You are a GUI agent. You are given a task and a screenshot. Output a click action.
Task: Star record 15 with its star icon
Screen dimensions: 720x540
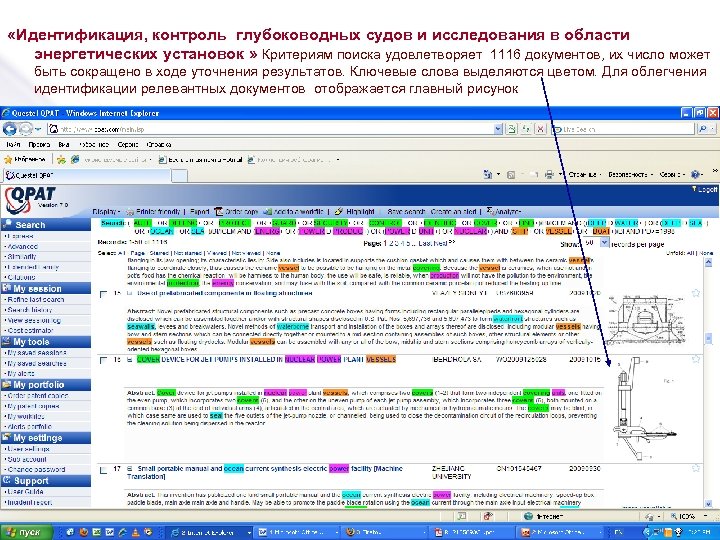696,293
